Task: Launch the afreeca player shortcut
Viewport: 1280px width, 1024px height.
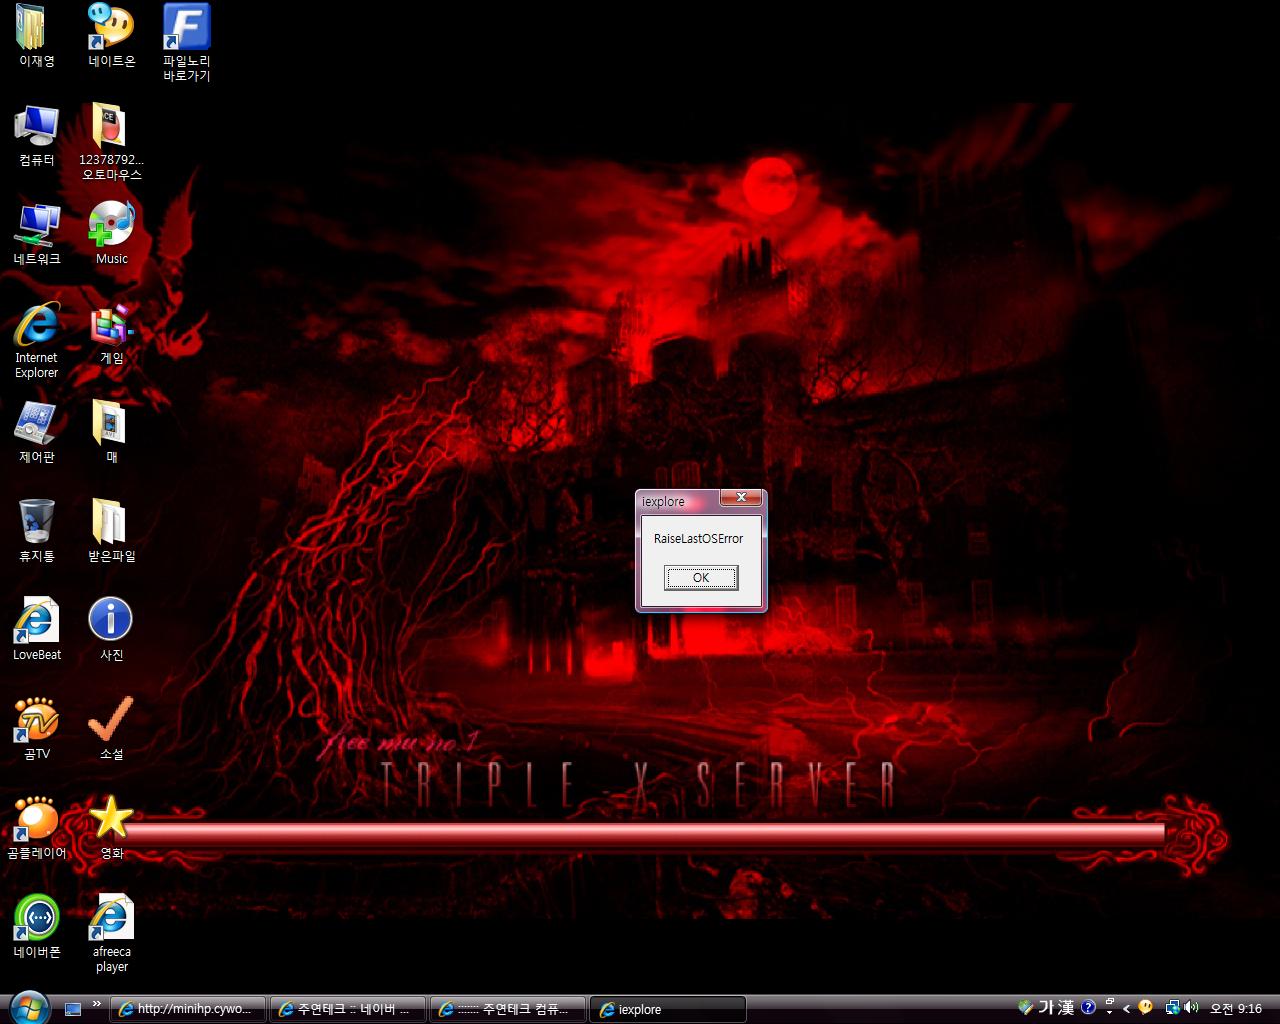Action: tap(111, 933)
